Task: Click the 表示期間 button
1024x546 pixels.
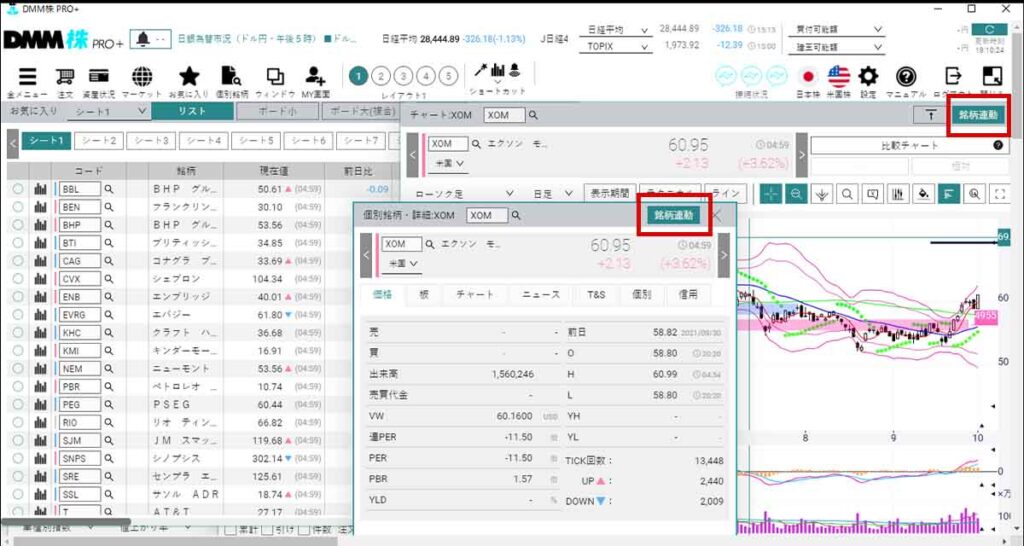Action: (610, 194)
